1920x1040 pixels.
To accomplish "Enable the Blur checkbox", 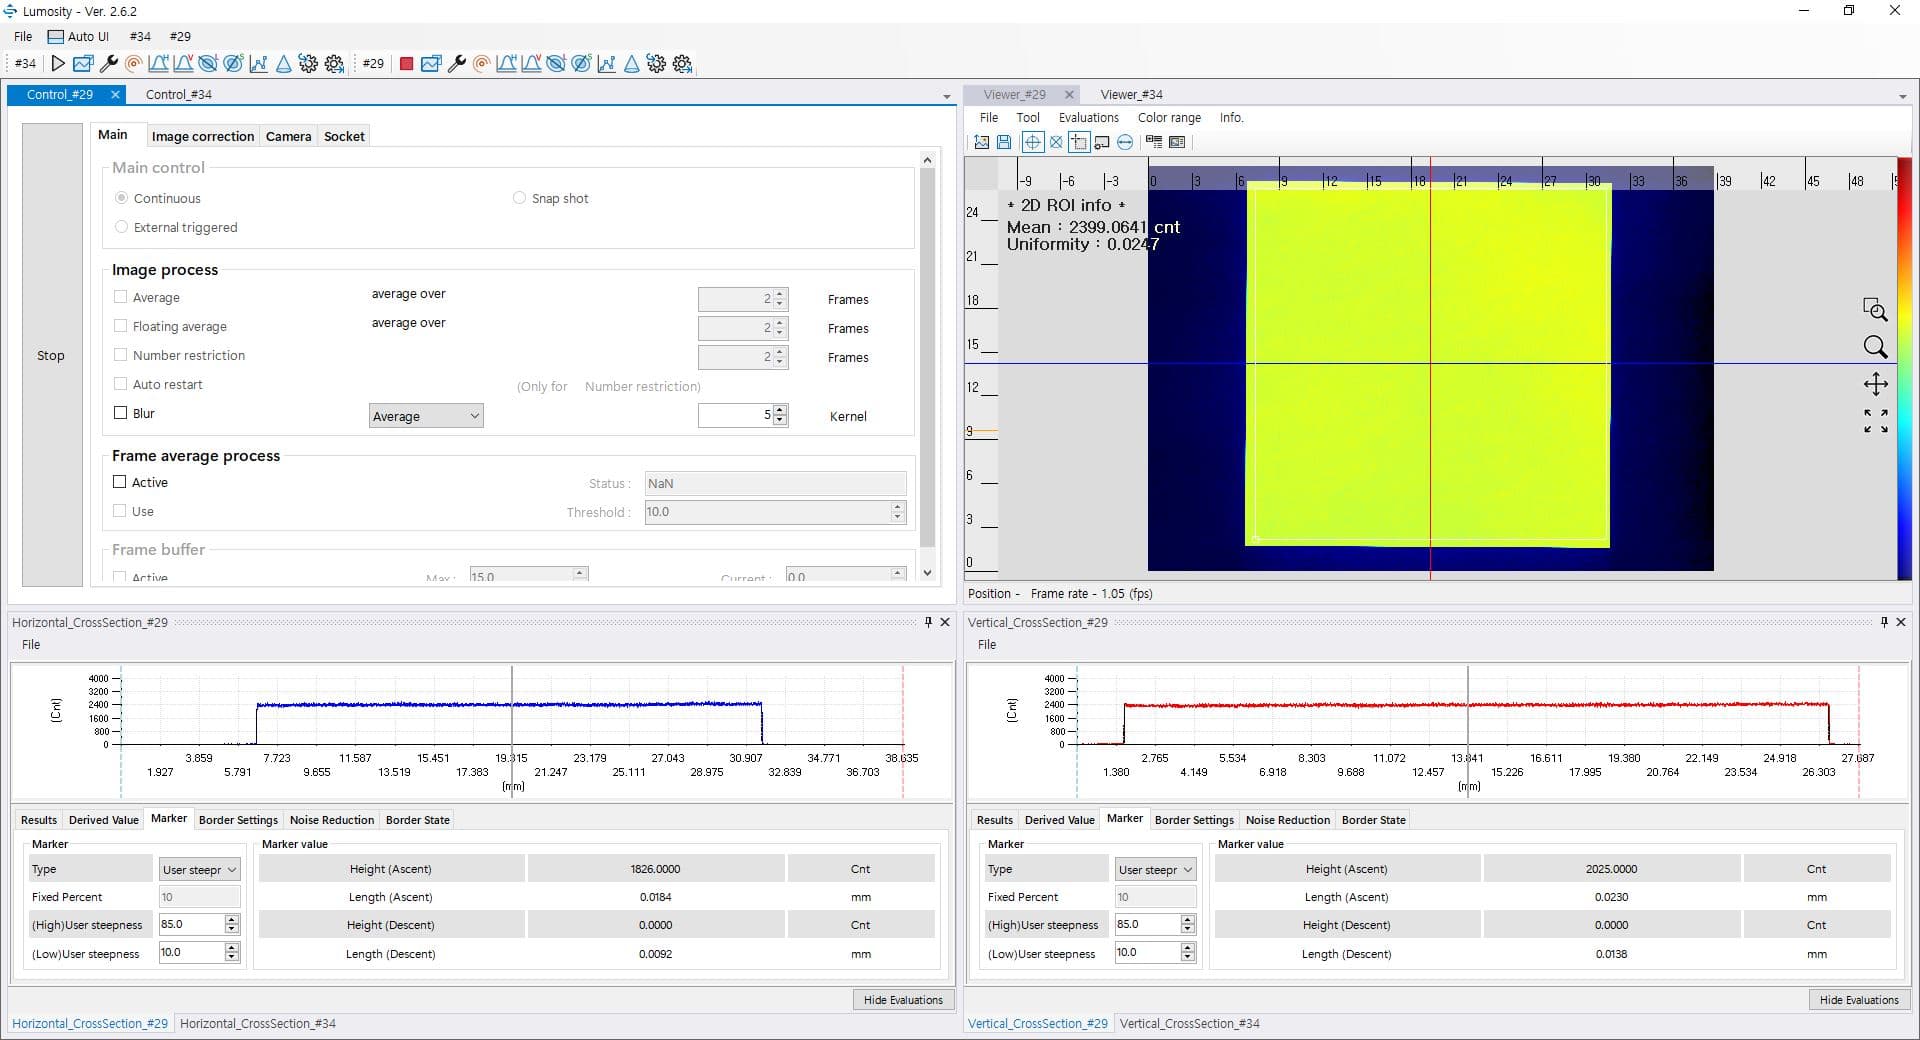I will (121, 413).
